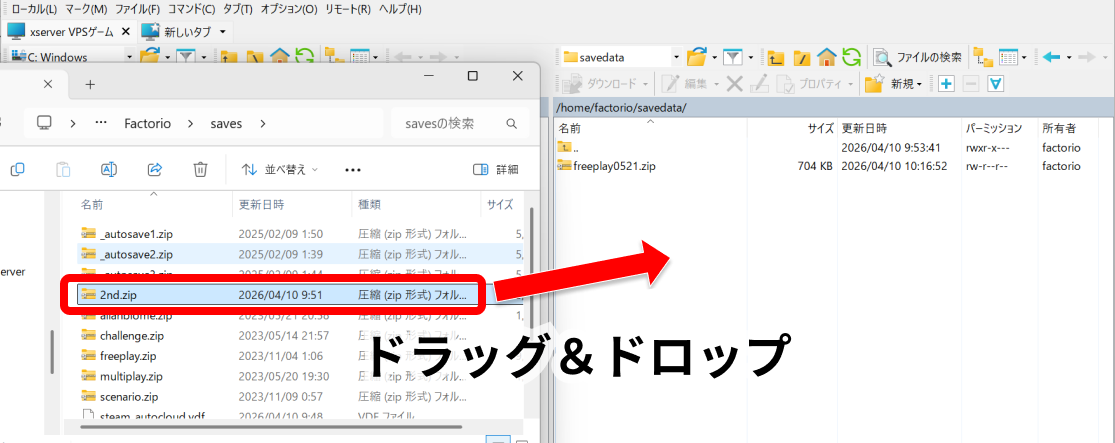Click the Explorer share icon
1115x443 pixels.
155,169
